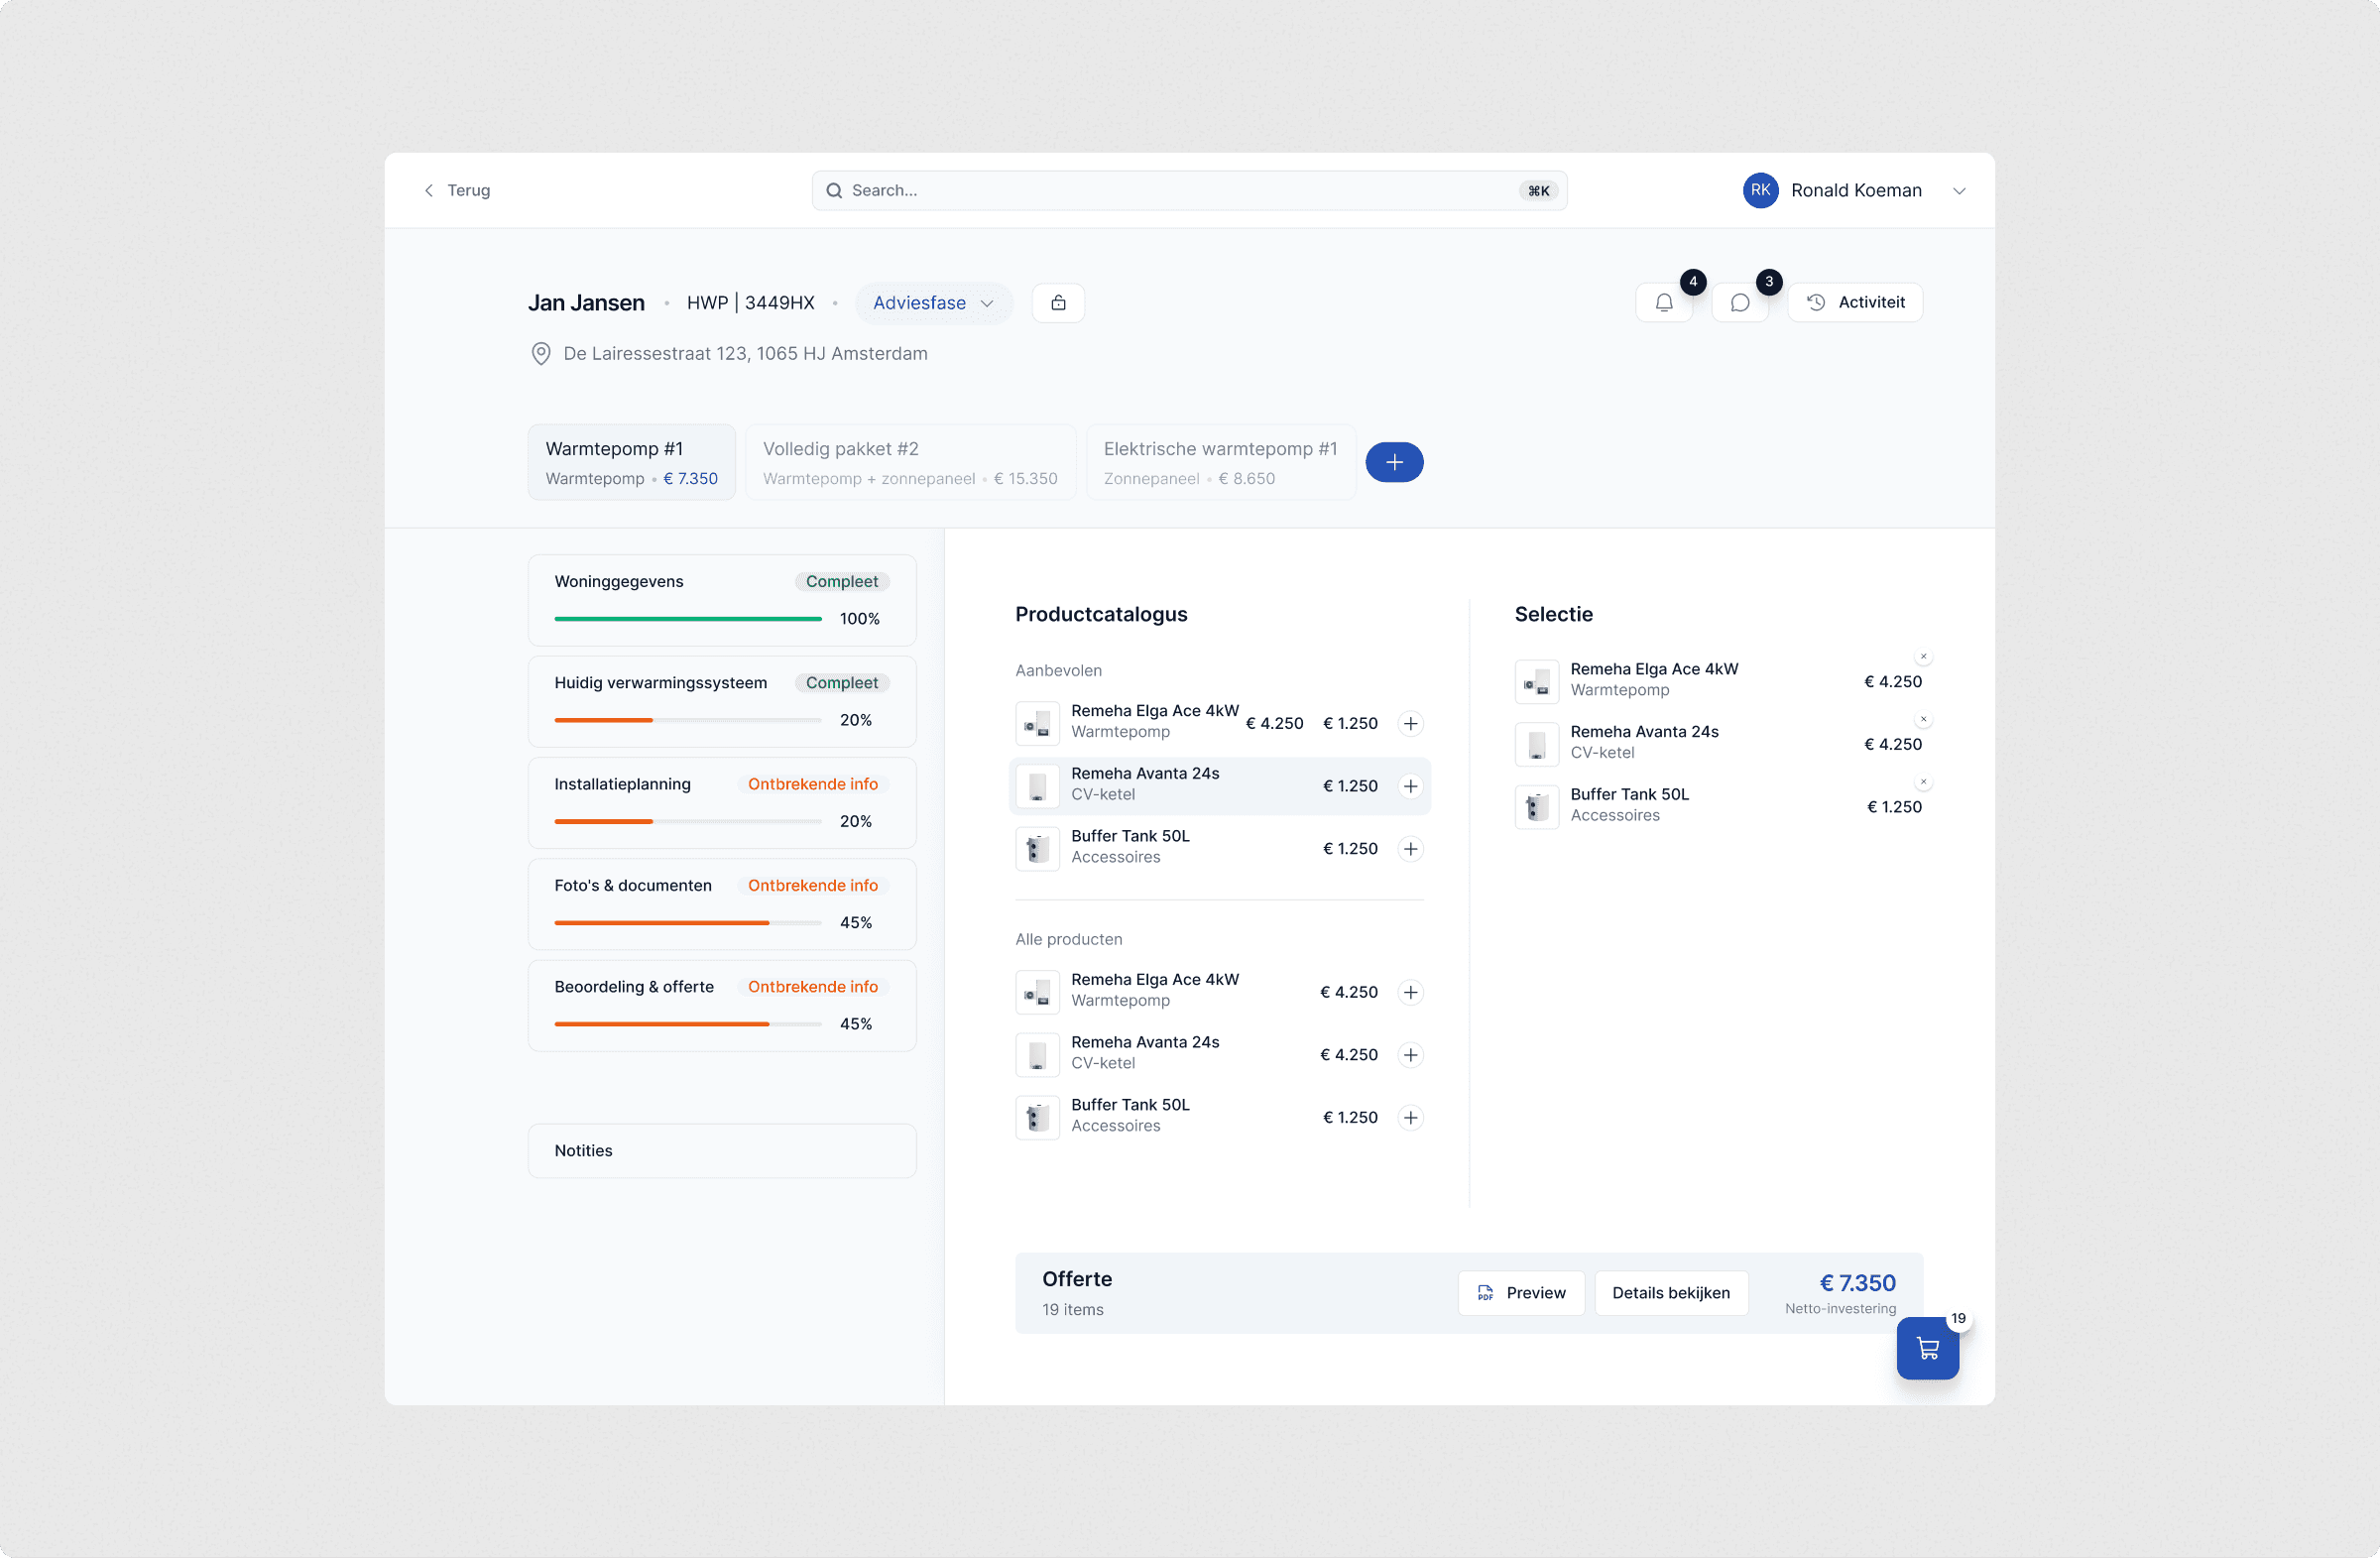Add recommended Buffer Tank 50L
This screenshot has height=1558, width=2380.
point(1410,849)
